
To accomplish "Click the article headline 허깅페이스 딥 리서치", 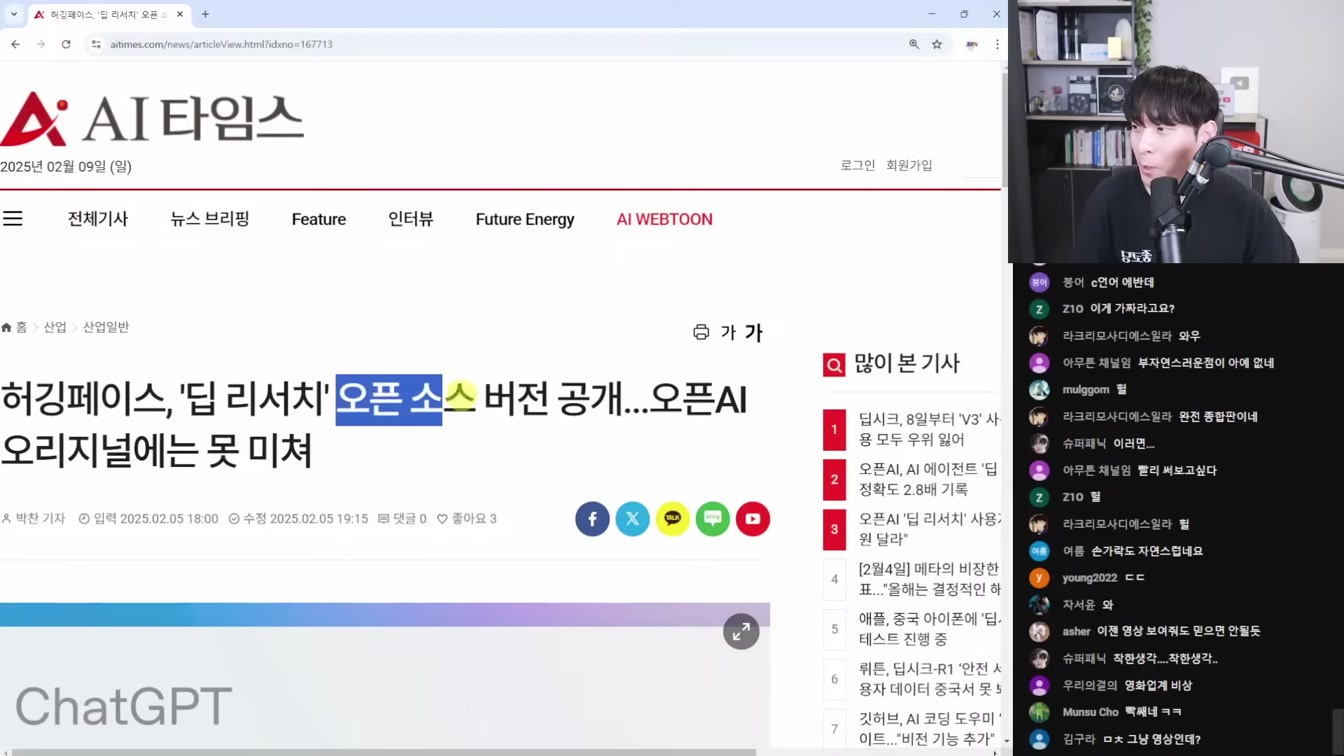I will coord(374,424).
